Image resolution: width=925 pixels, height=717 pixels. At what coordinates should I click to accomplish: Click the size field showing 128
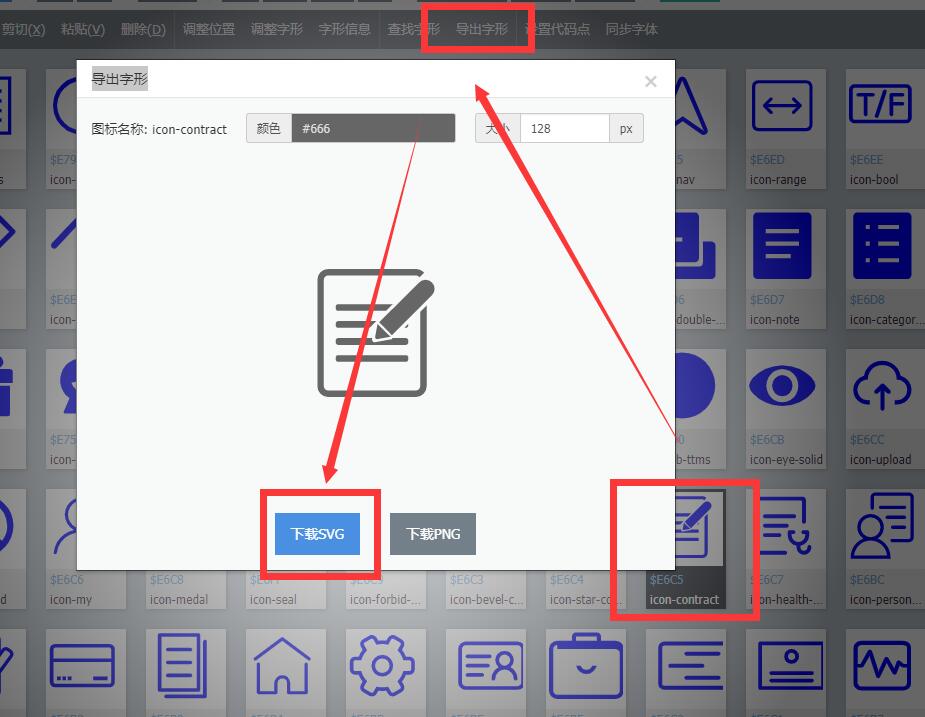pyautogui.click(x=563, y=129)
